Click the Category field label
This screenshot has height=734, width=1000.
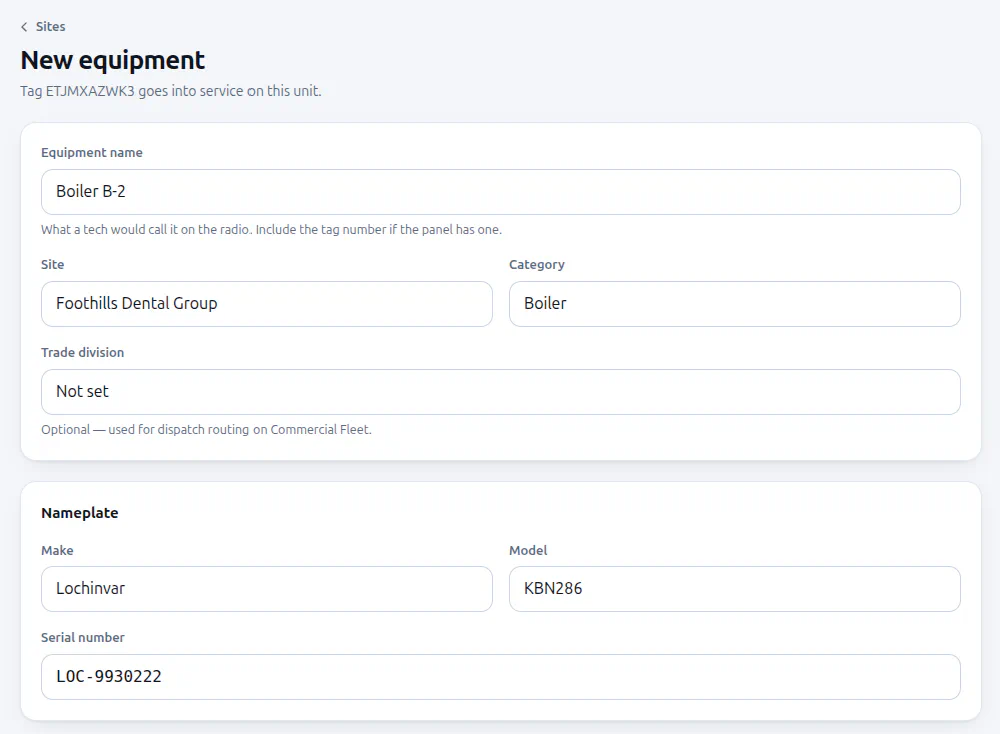coord(537,265)
